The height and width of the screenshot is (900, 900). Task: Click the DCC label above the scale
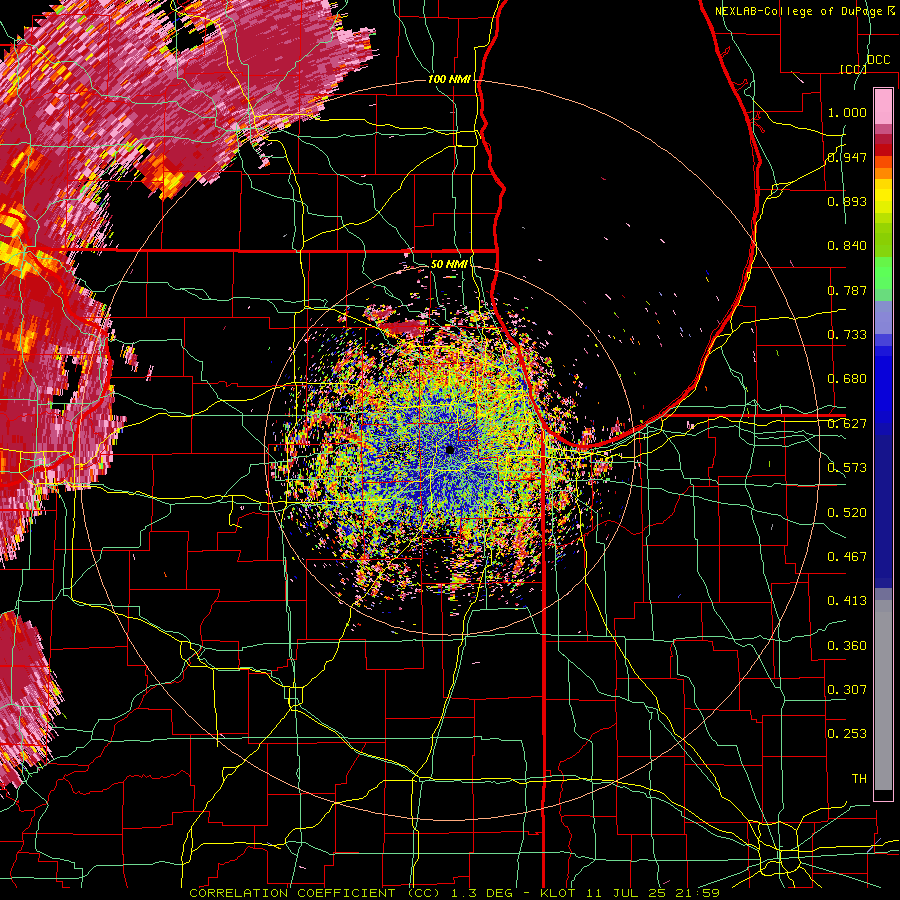point(879,60)
